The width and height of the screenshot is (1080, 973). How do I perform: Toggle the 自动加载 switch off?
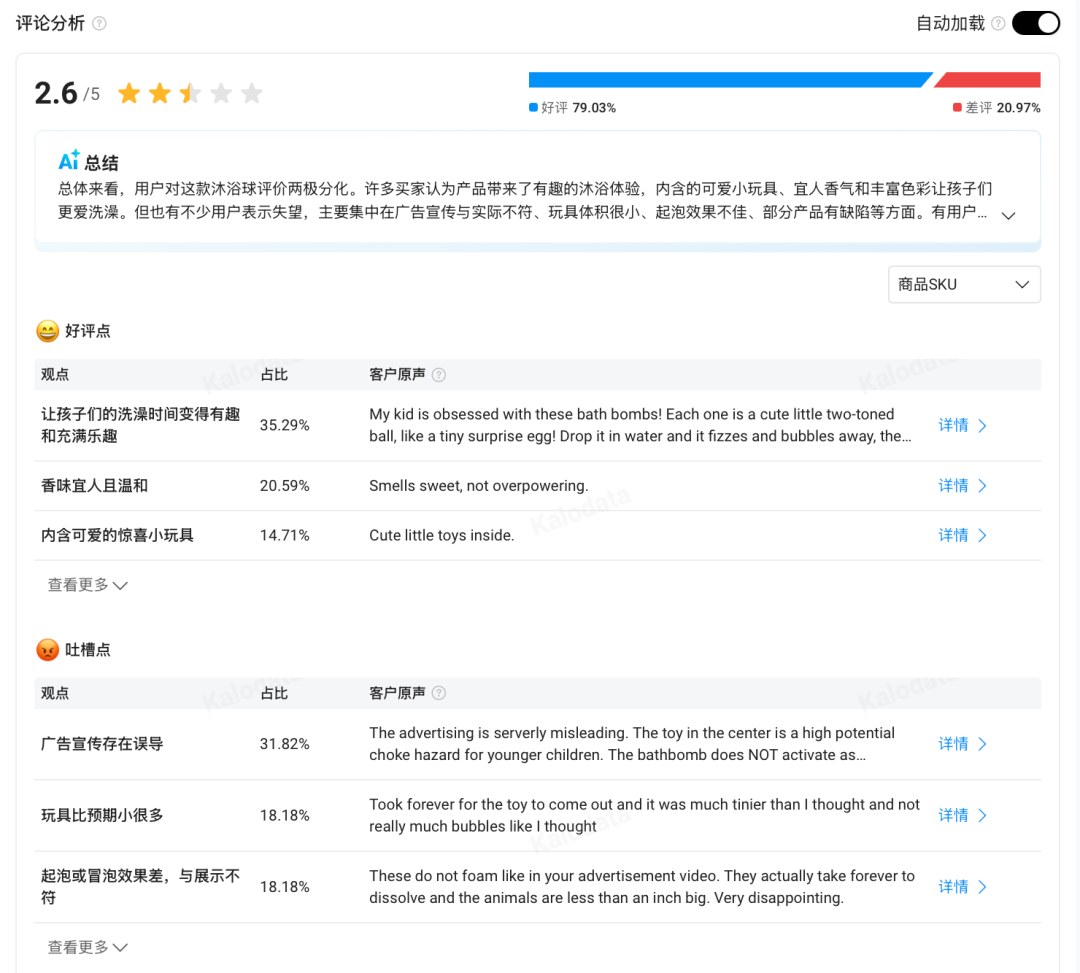tap(1036, 22)
